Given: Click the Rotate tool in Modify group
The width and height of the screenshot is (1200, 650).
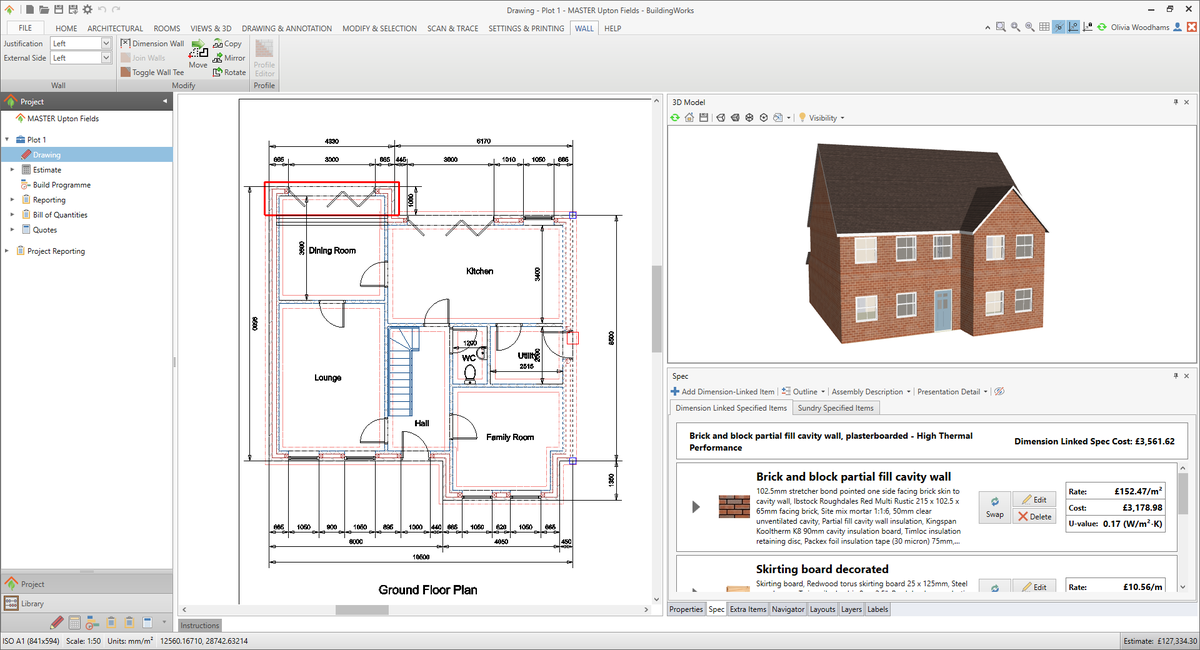Looking at the screenshot, I should coord(229,72).
